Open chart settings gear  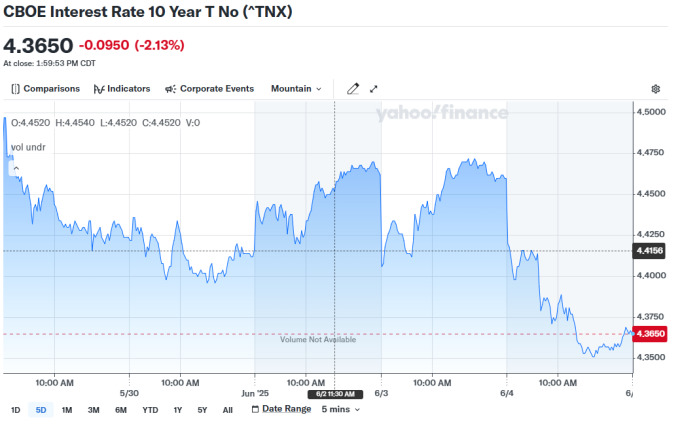tap(656, 89)
